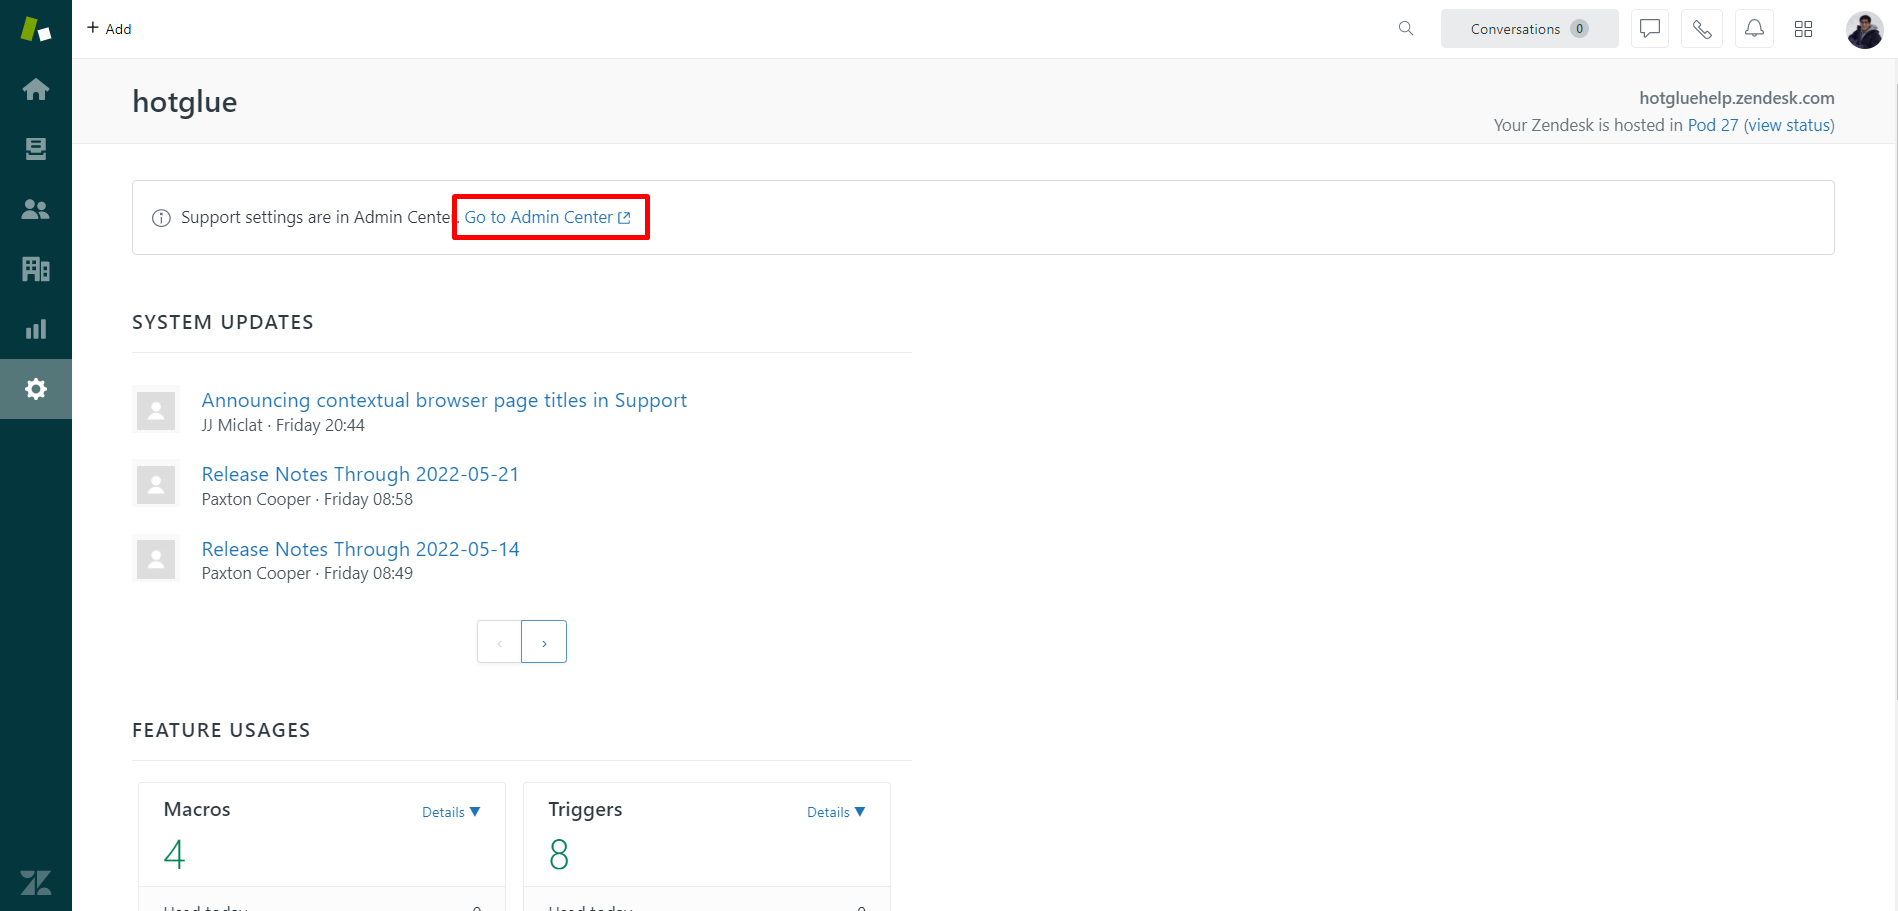Viewport: 1898px width, 911px height.
Task: Click the view status link
Action: (1789, 125)
